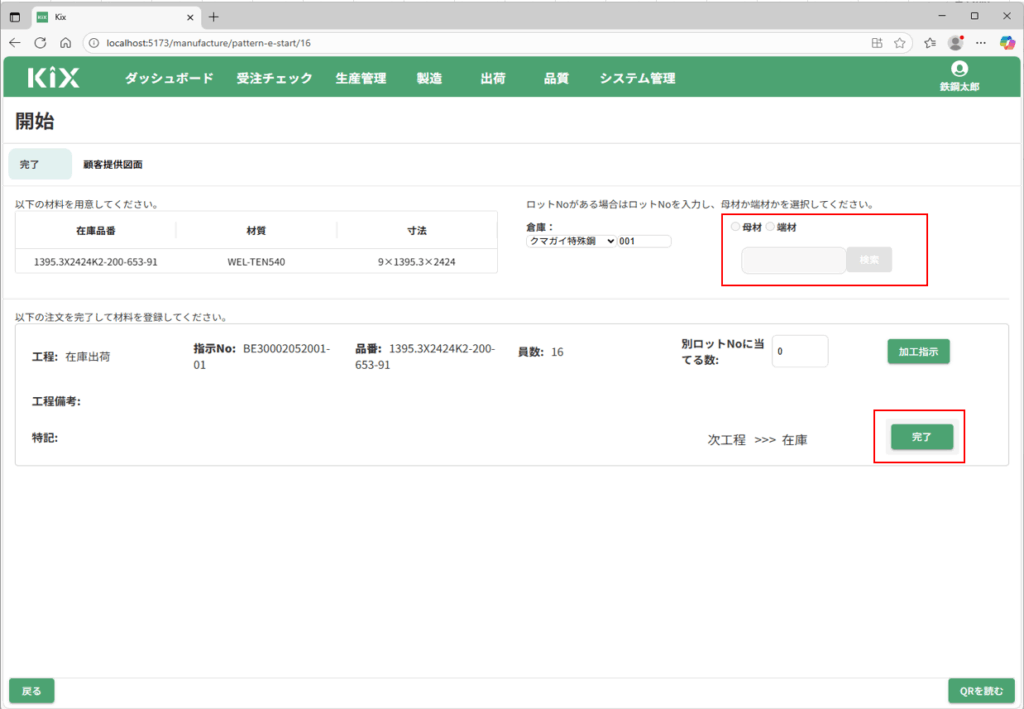Click the browser refresh icon
The width and height of the screenshot is (1024, 709).
[40, 43]
